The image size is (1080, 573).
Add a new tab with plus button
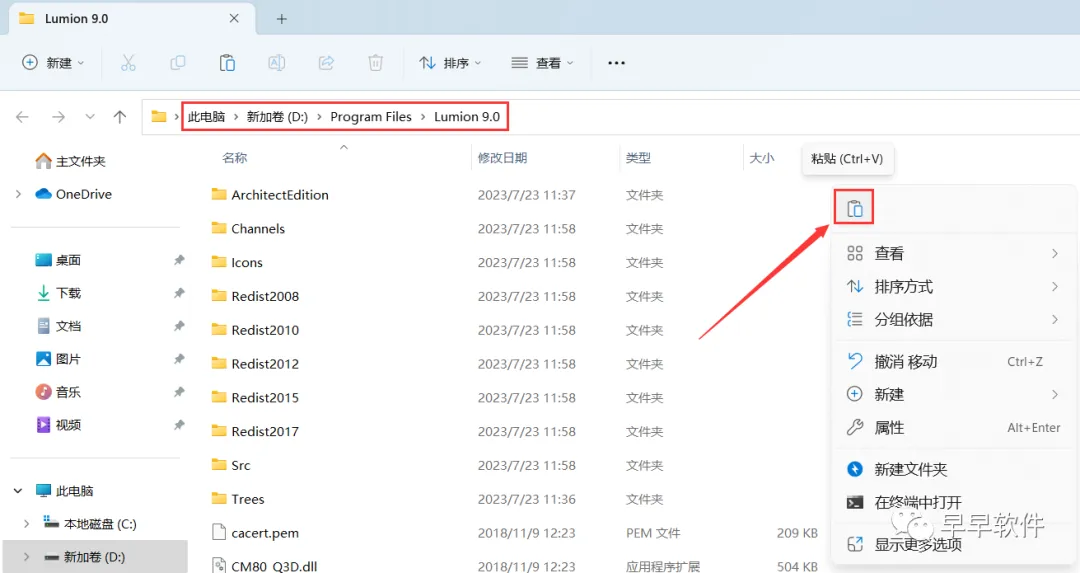pos(281,19)
